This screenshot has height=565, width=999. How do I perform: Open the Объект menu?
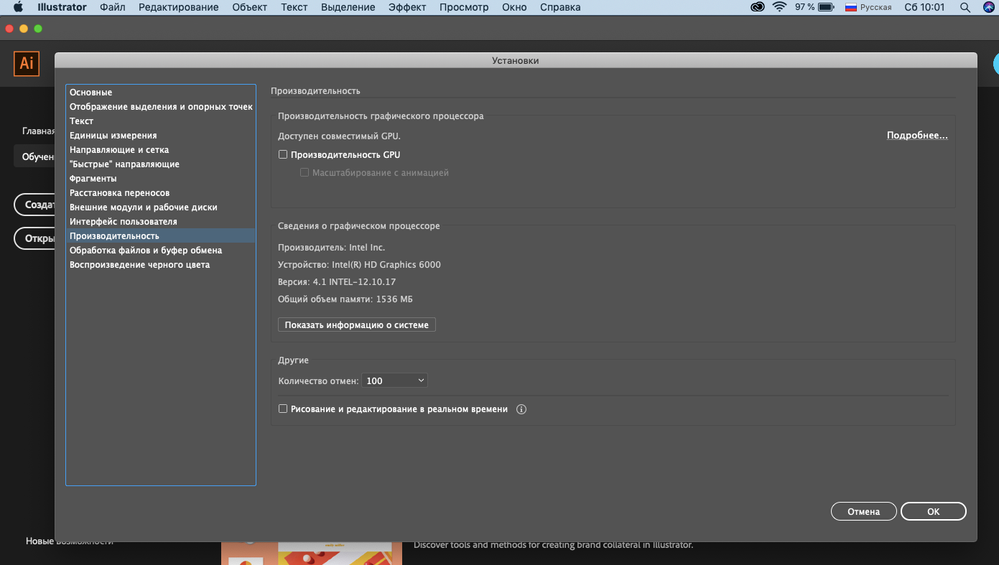[249, 7]
